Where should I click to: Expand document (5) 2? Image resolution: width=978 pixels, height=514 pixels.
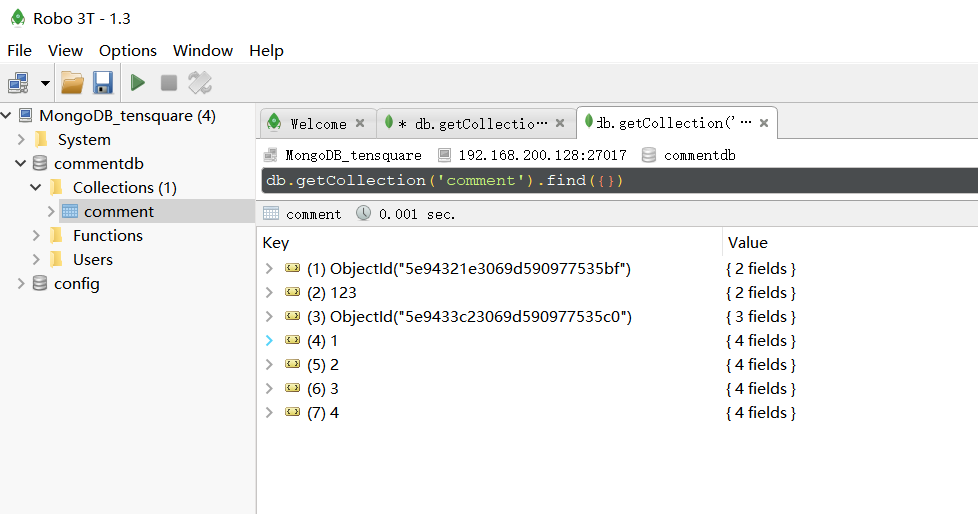[269, 364]
